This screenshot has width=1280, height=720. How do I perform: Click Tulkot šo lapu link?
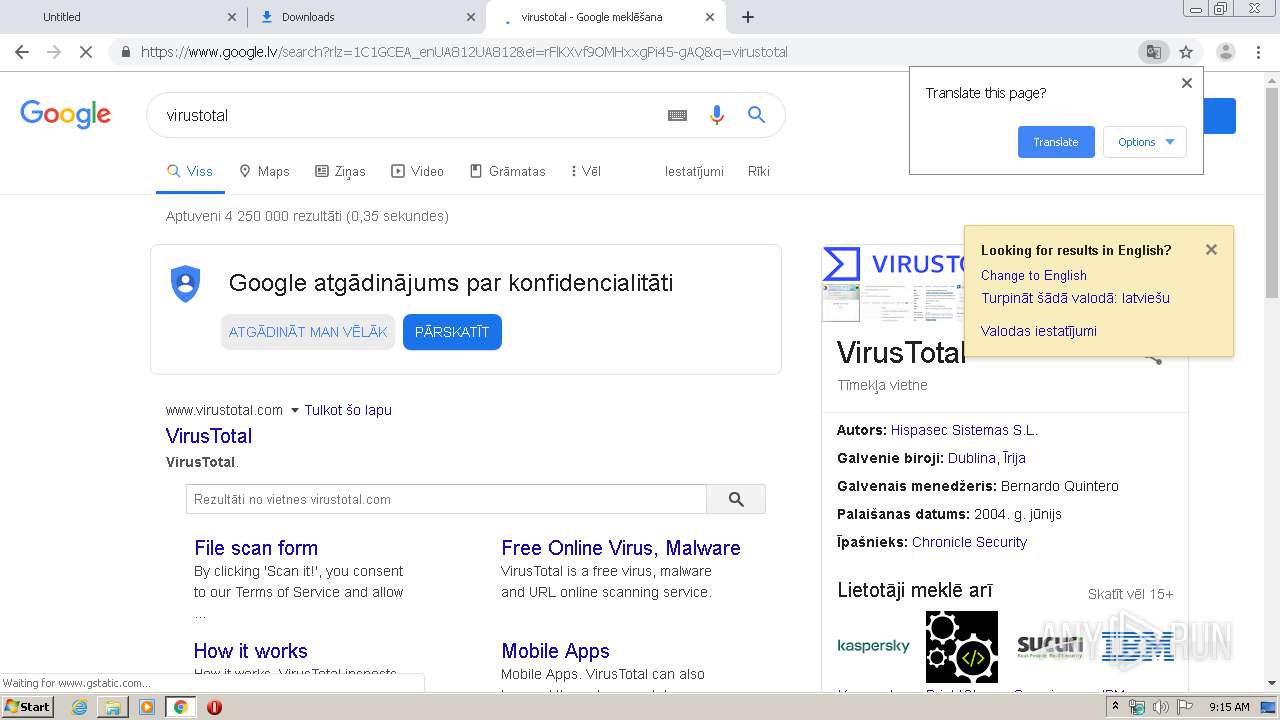[x=348, y=410]
